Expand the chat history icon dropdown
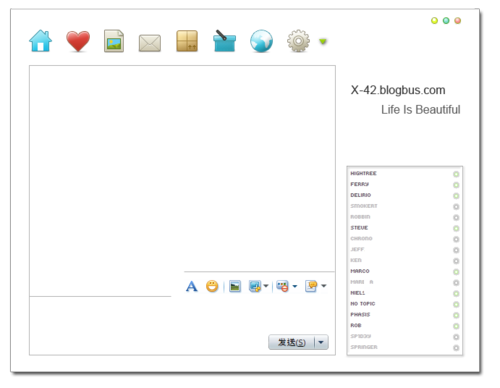The image size is (500, 388). tap(324, 286)
